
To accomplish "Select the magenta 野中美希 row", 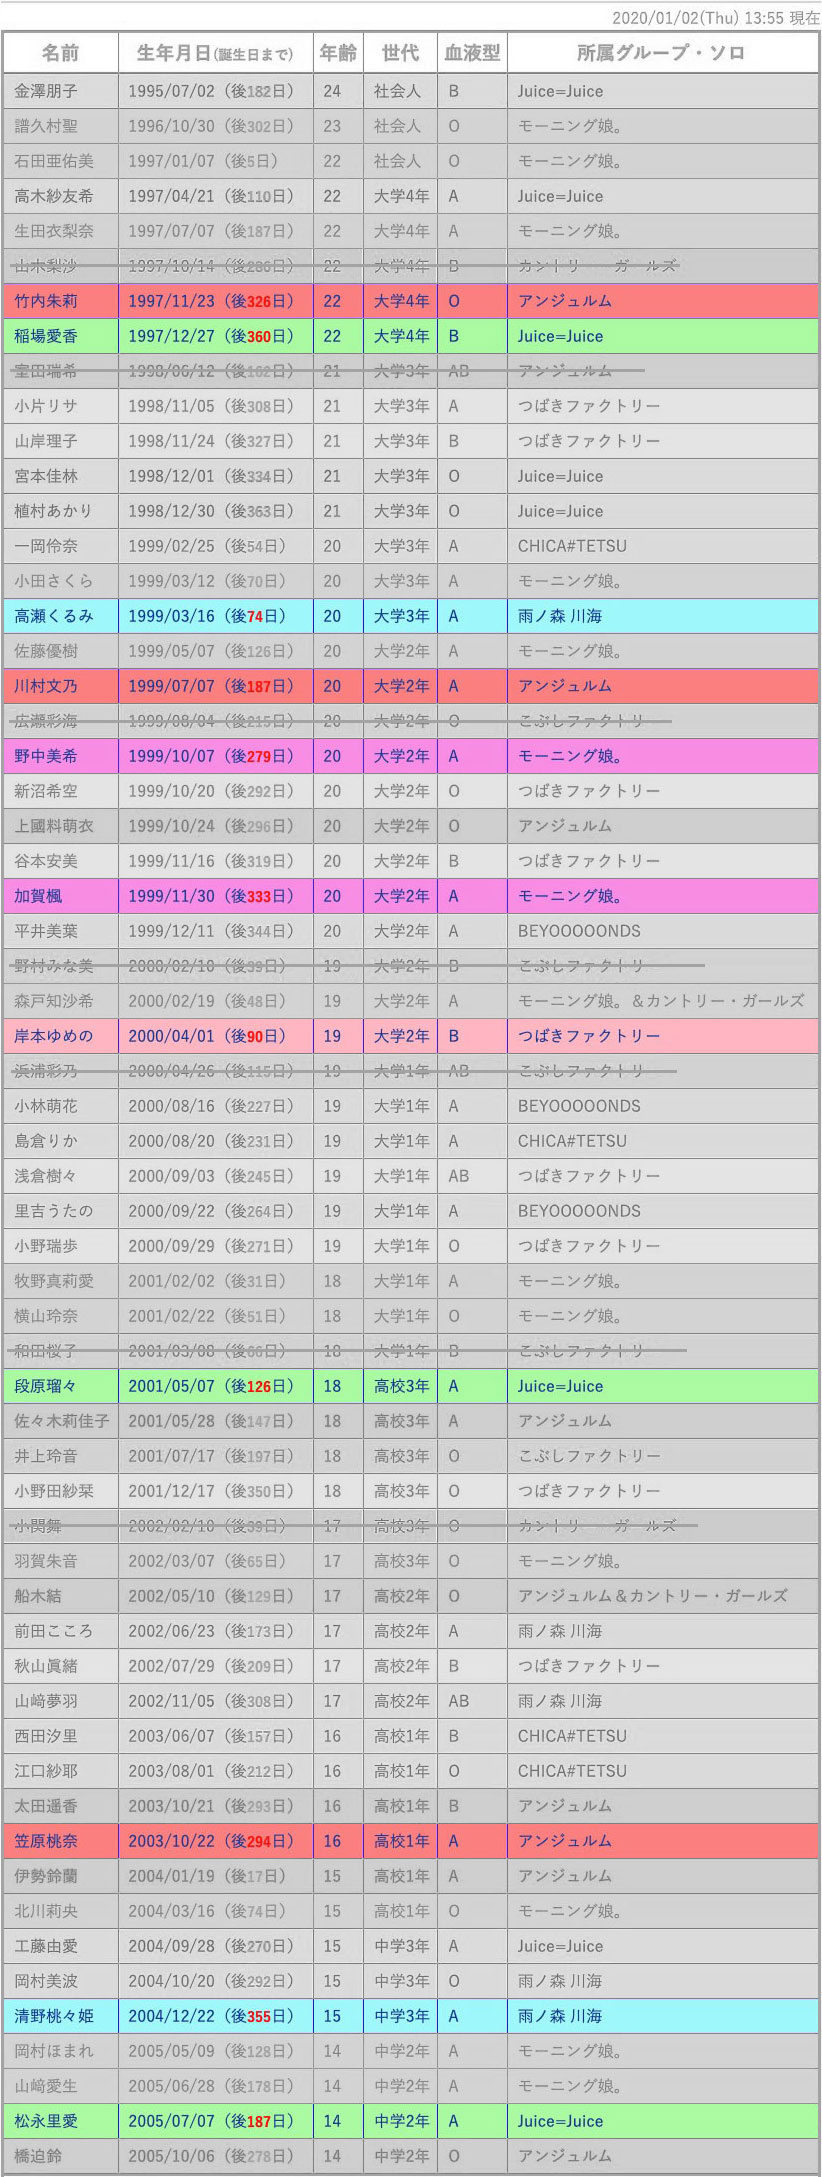I will click(x=411, y=756).
